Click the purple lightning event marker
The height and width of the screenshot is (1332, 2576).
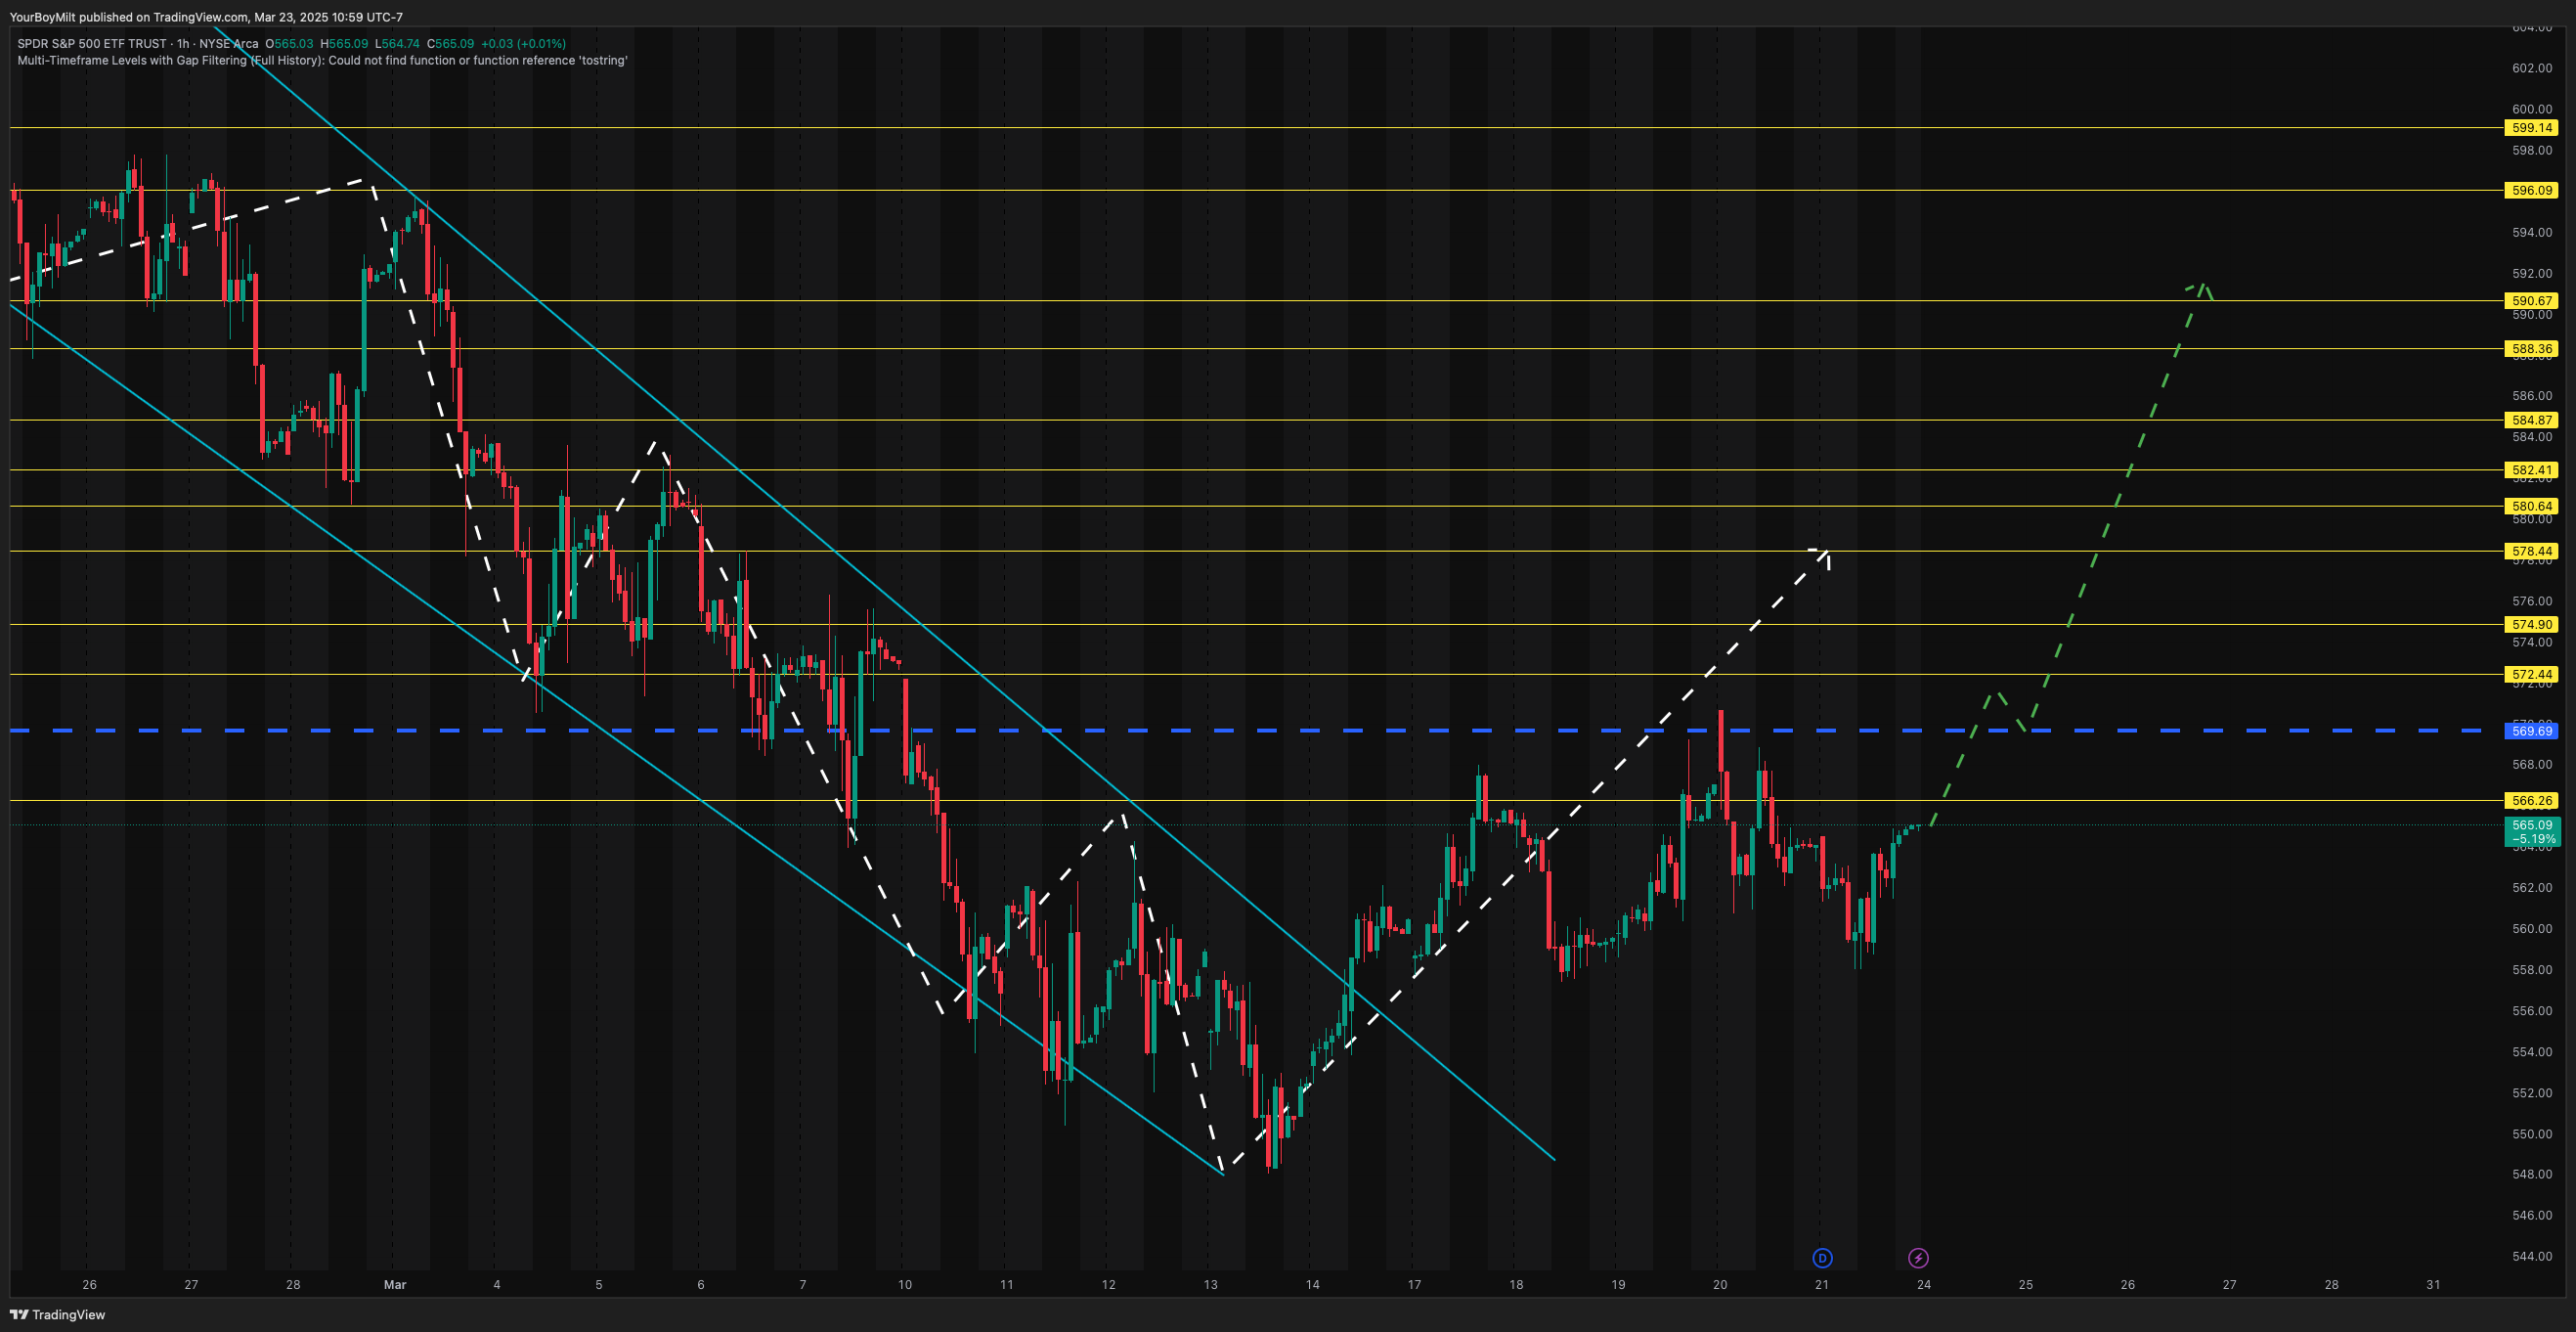[x=1918, y=1258]
